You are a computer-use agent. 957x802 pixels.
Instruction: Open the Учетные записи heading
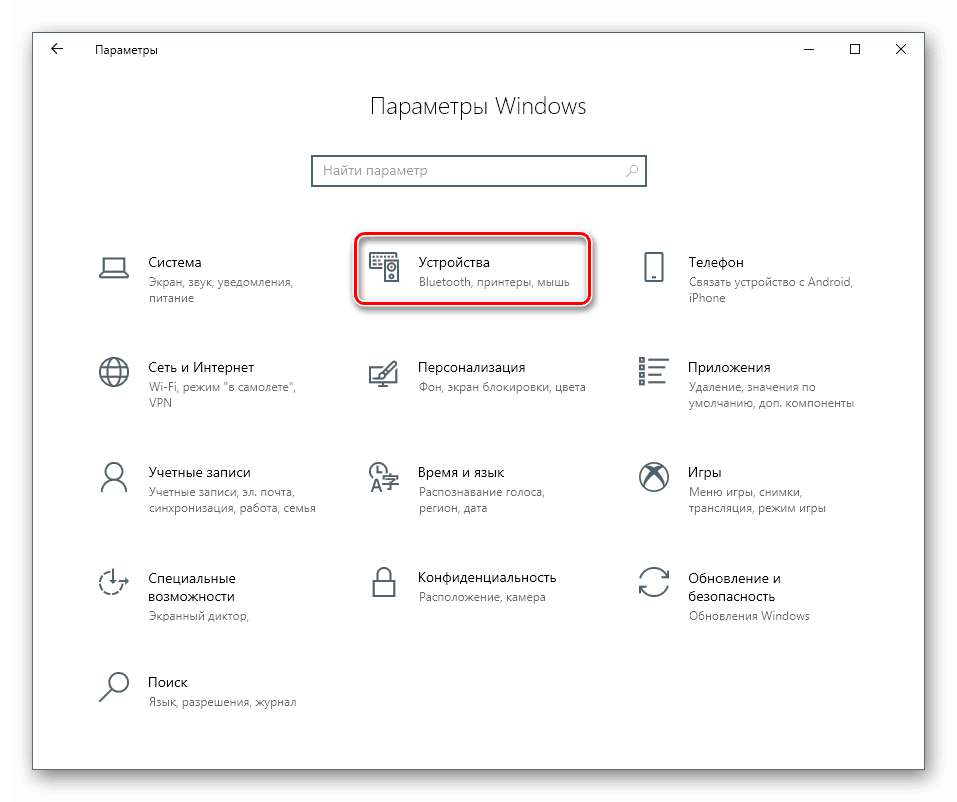point(199,472)
